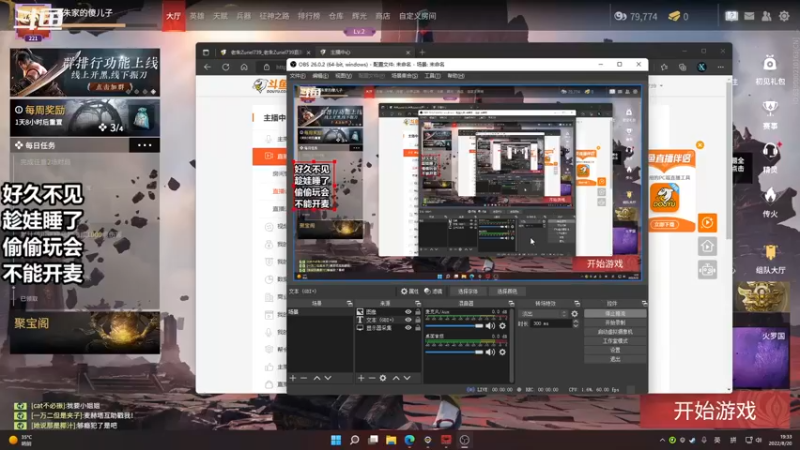Open transition properties gear icon
This screenshot has height=450, width=800.
pos(575,314)
